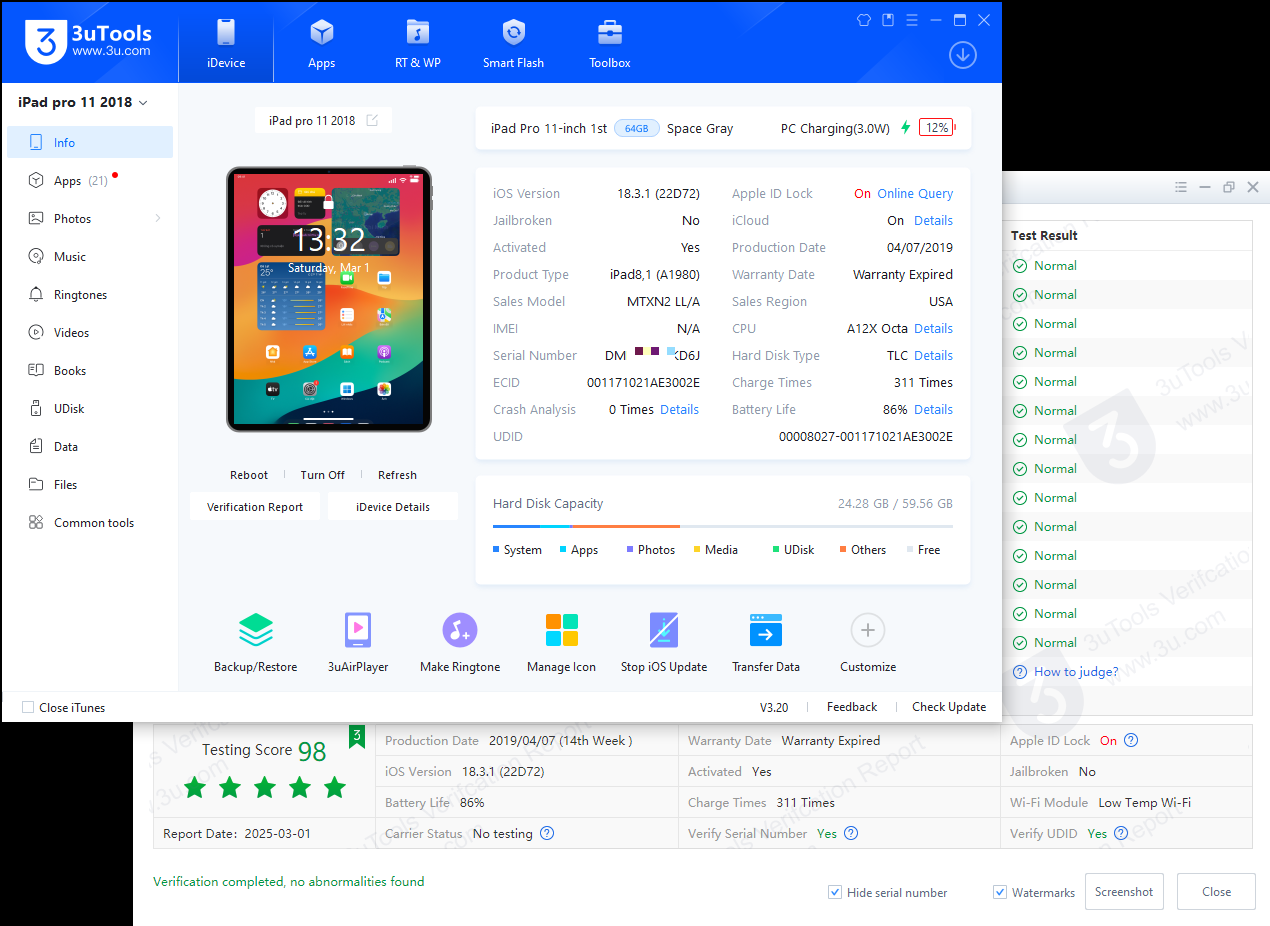Image resolution: width=1270 pixels, height=926 pixels.
Task: Switch to the iDevice tab
Action: coord(225,43)
